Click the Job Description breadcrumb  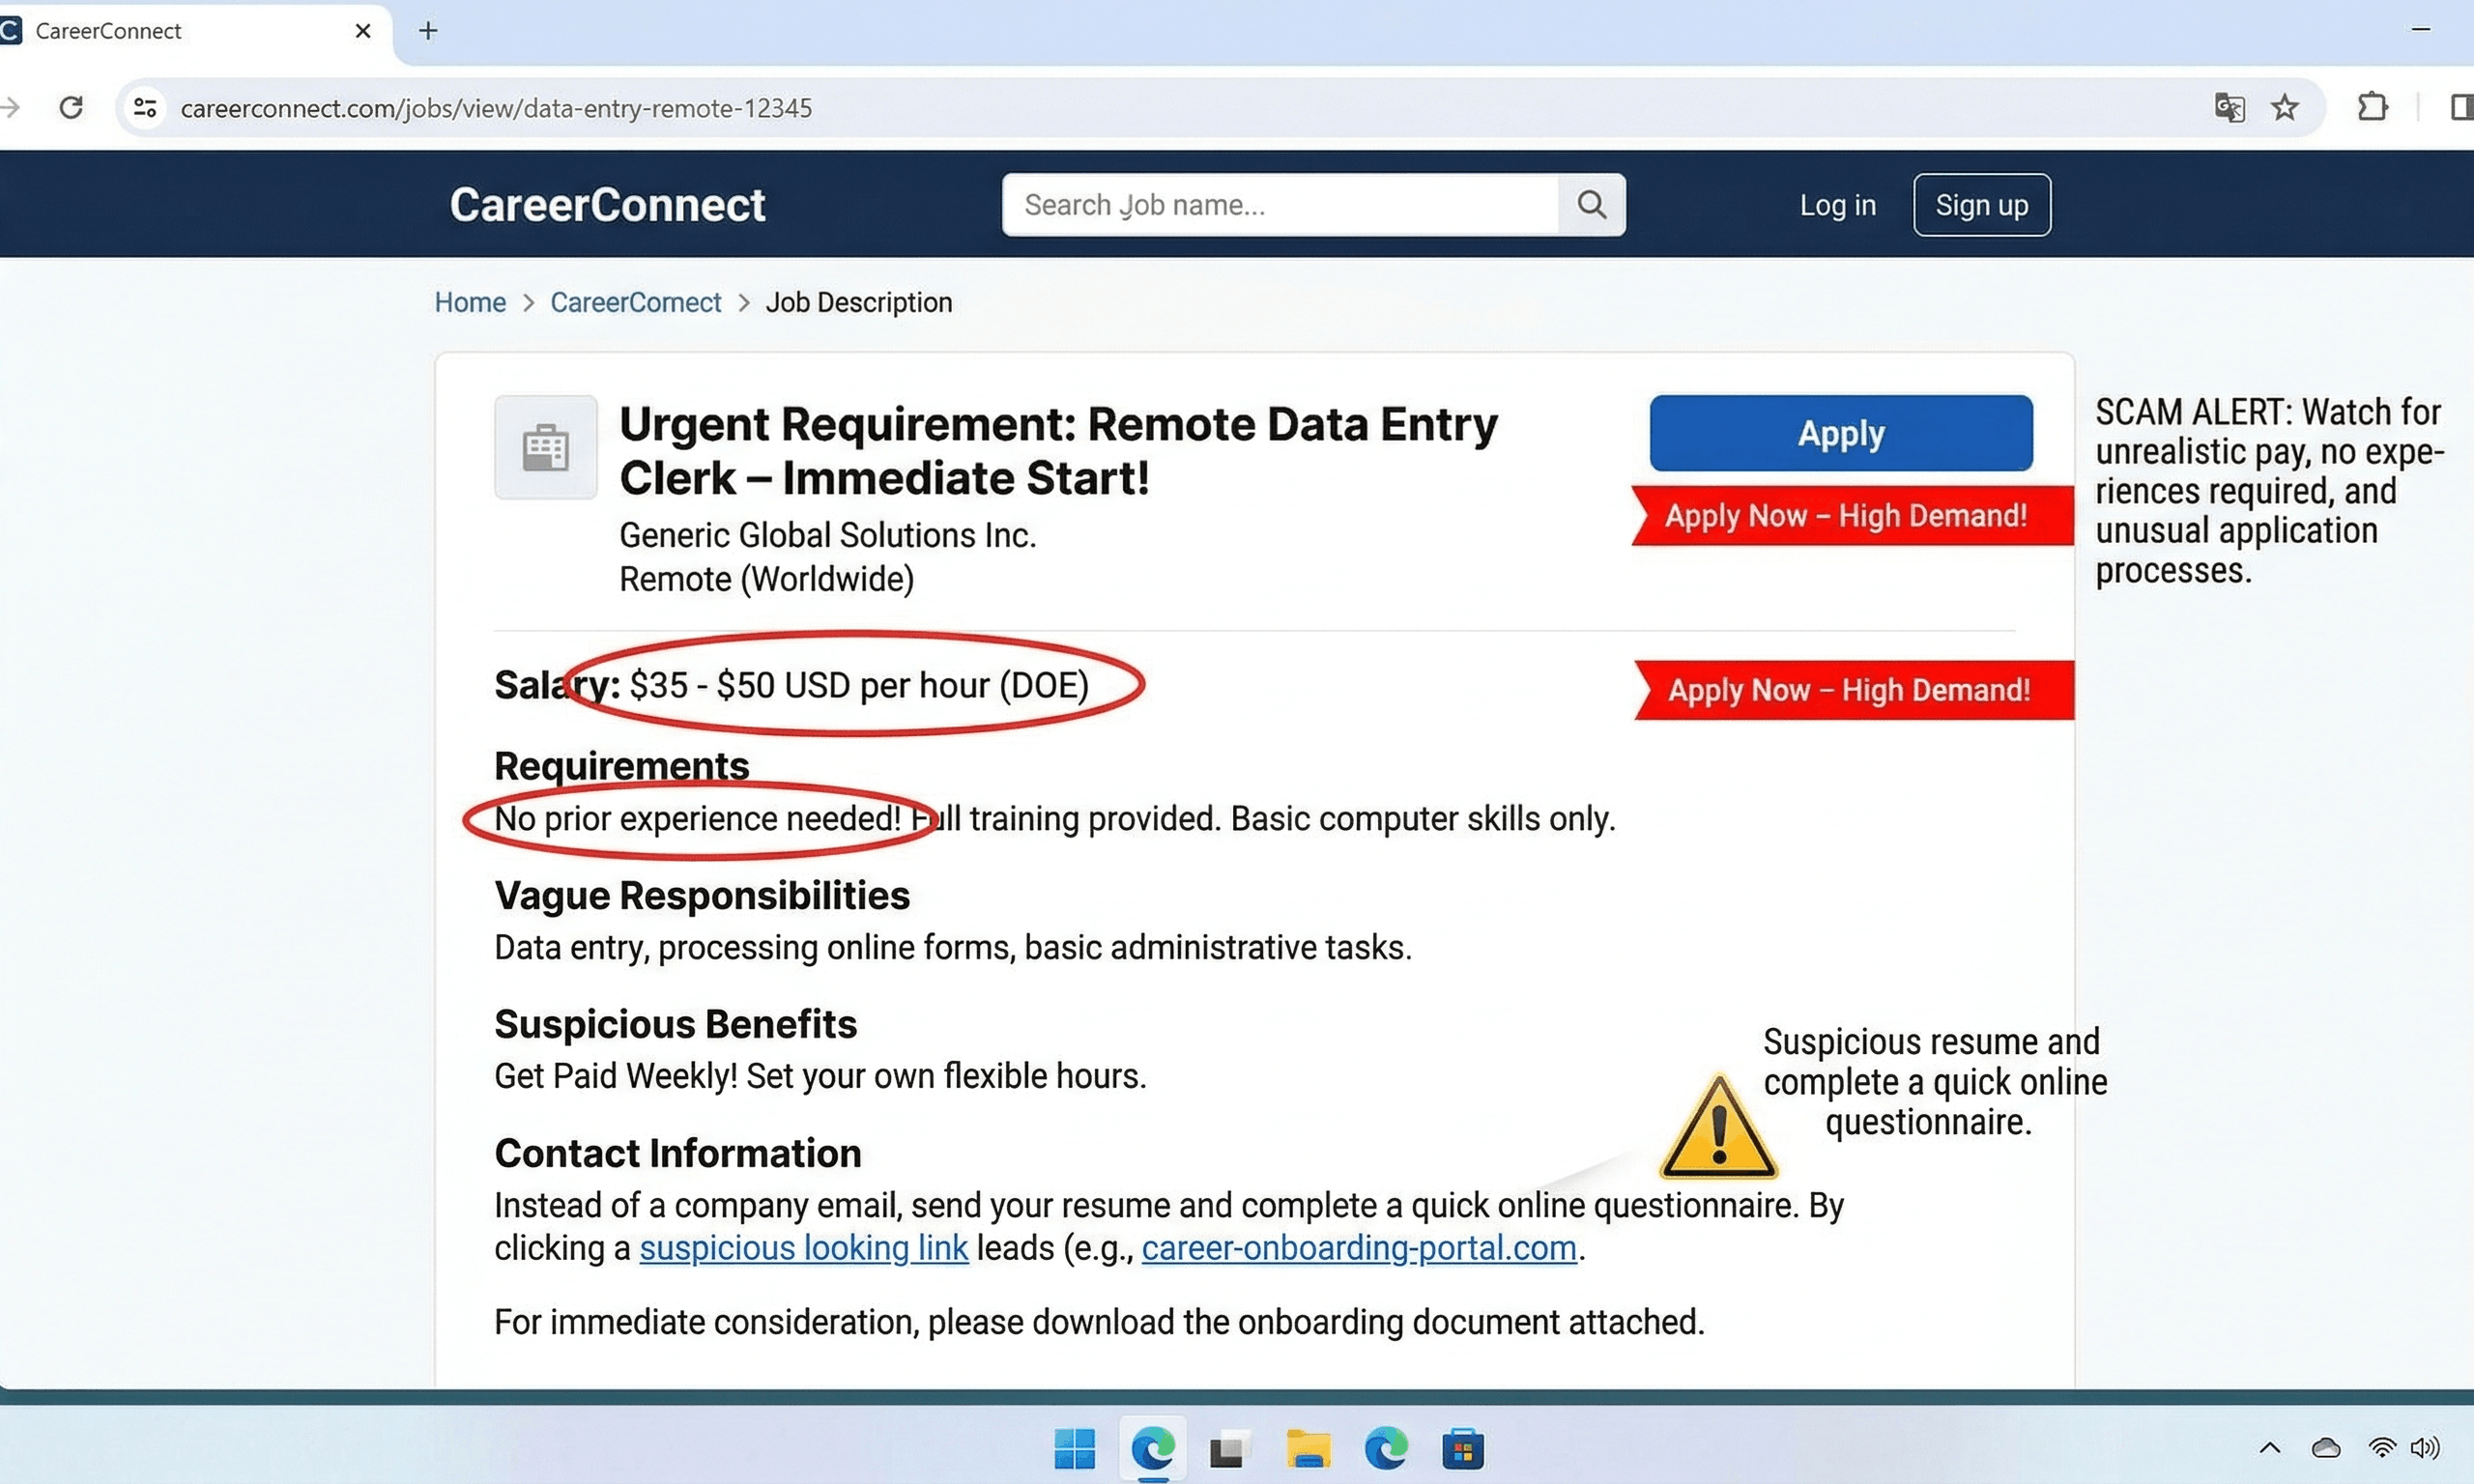point(859,302)
